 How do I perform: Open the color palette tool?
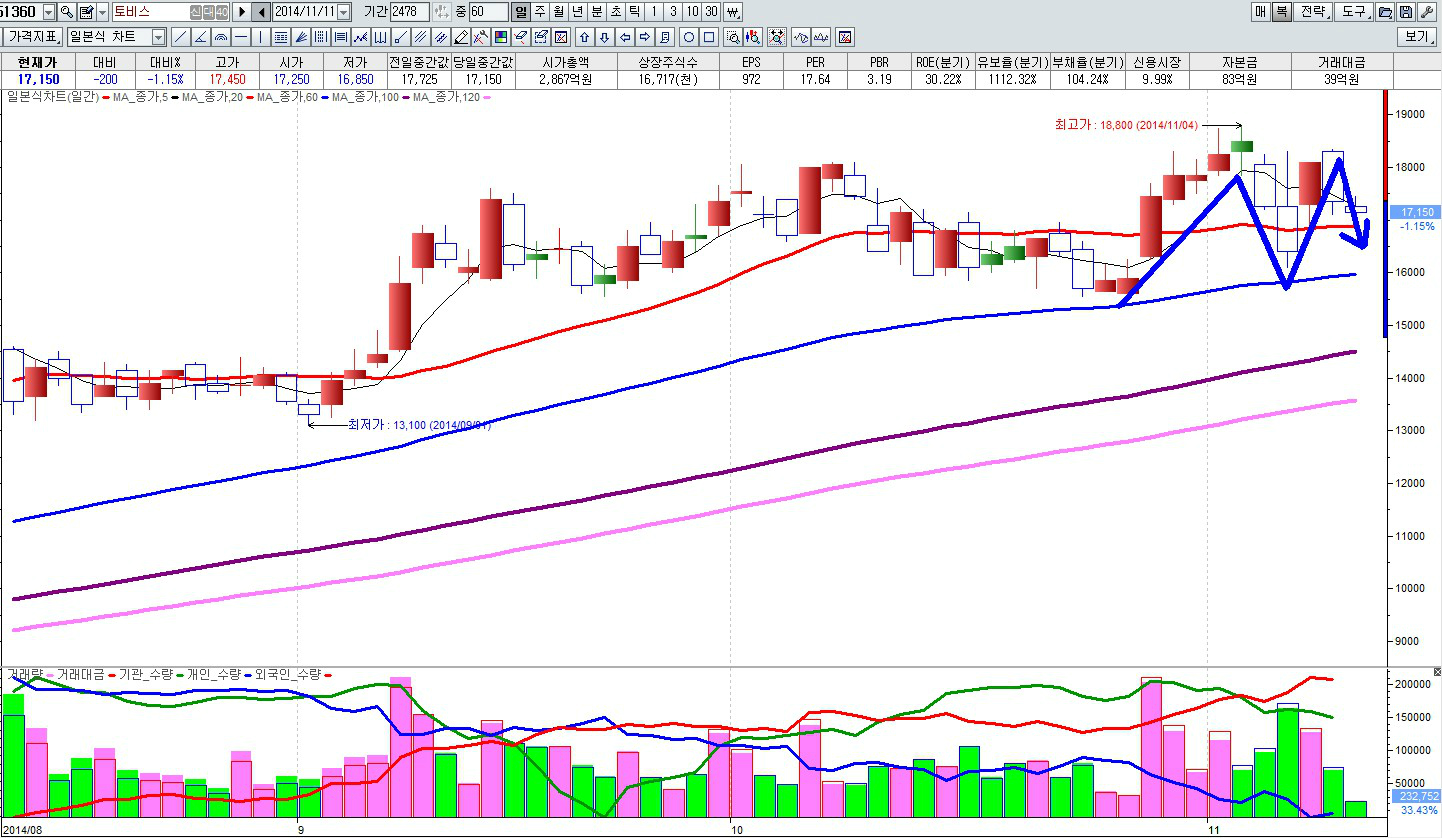[x=501, y=37]
